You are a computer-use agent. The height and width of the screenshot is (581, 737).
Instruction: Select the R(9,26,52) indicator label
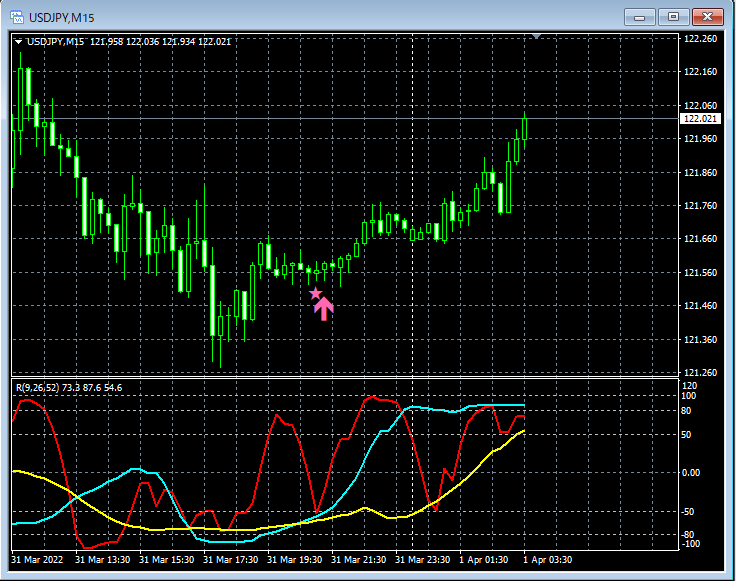click(38, 388)
